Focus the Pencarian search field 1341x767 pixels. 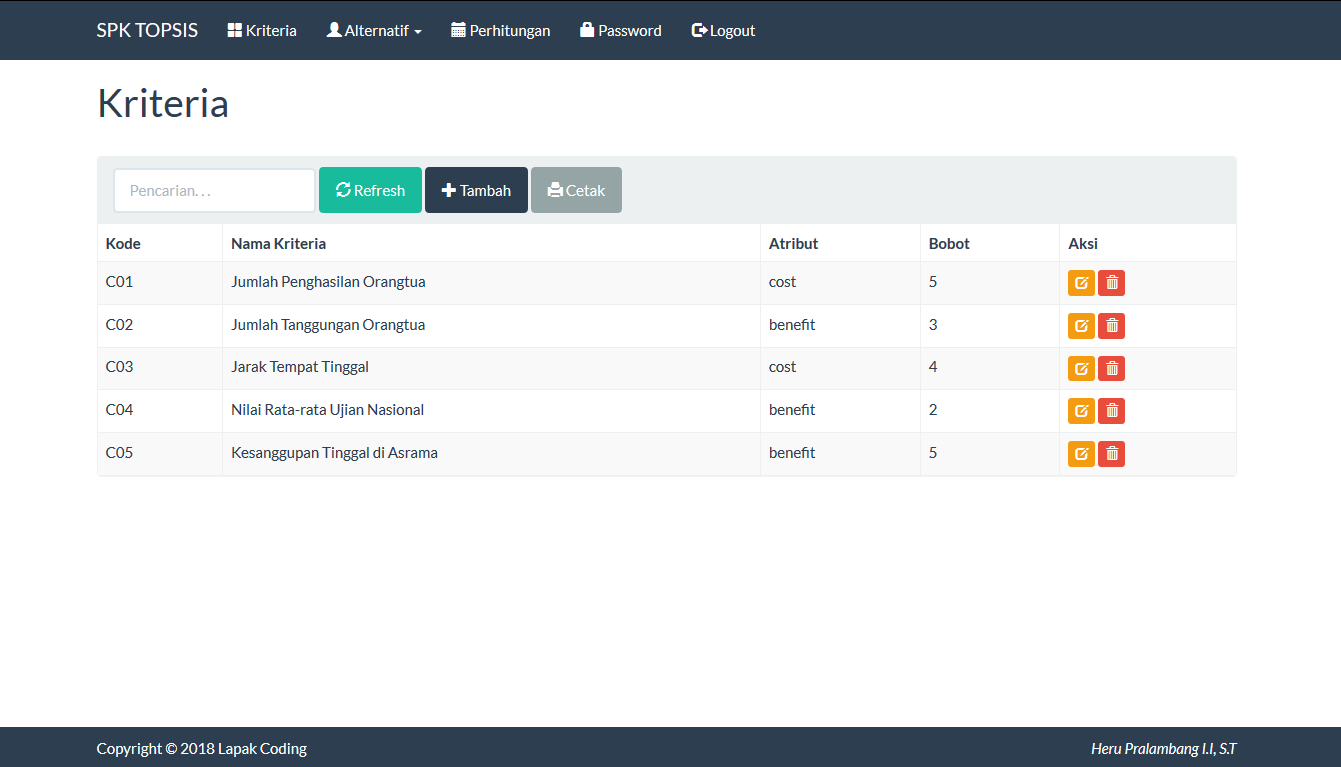[215, 190]
